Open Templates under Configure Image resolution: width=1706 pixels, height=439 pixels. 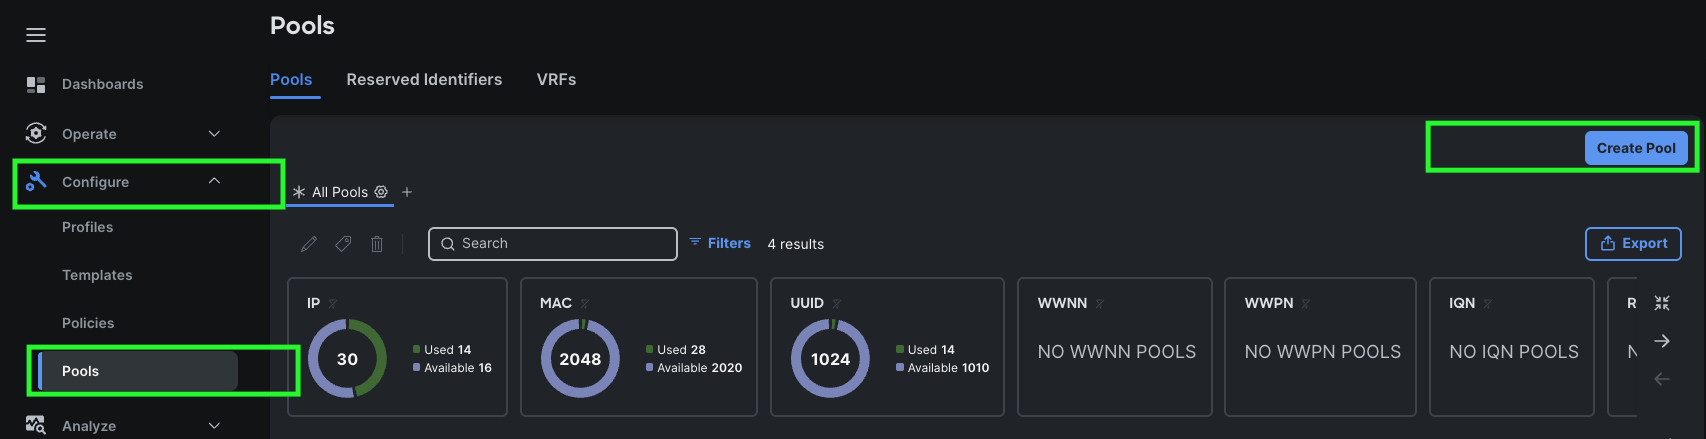[x=97, y=275]
